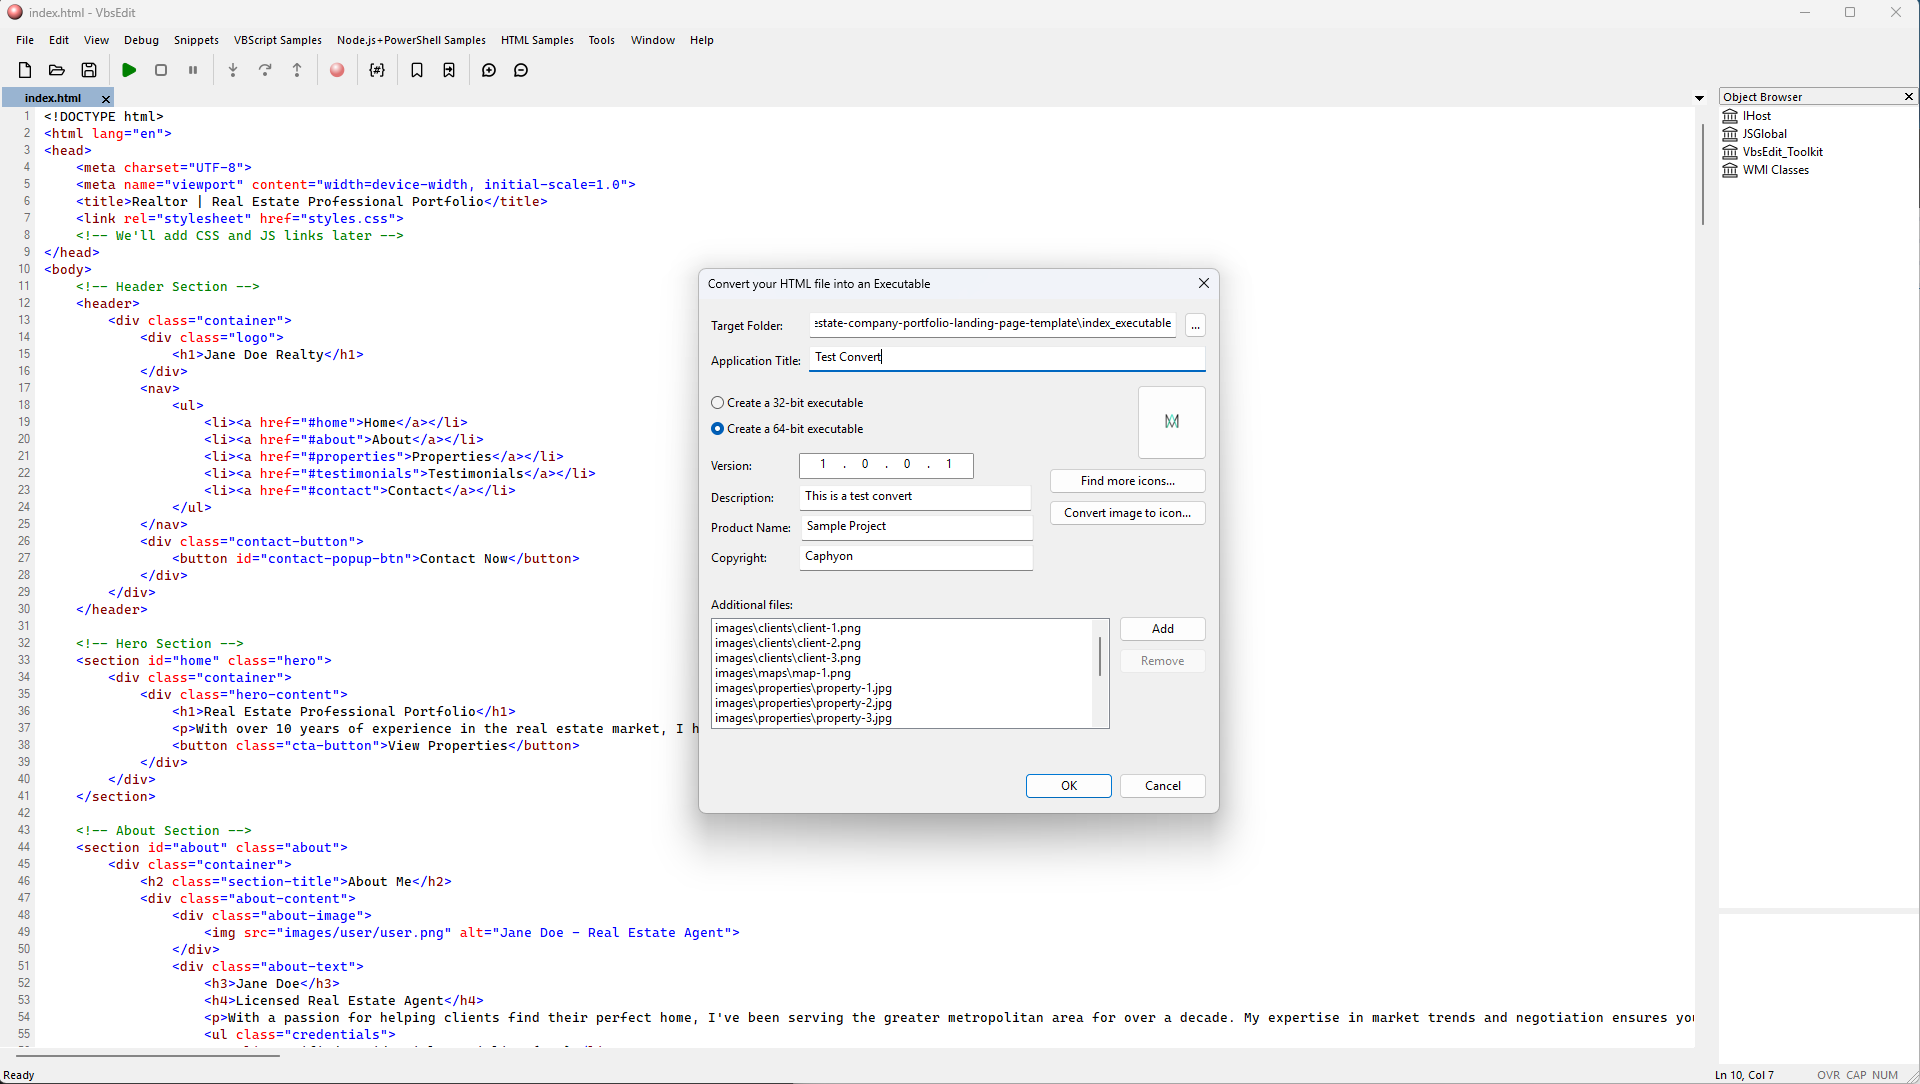The image size is (1920, 1084).
Task: Select the Step Into debug icon
Action: coord(233,70)
